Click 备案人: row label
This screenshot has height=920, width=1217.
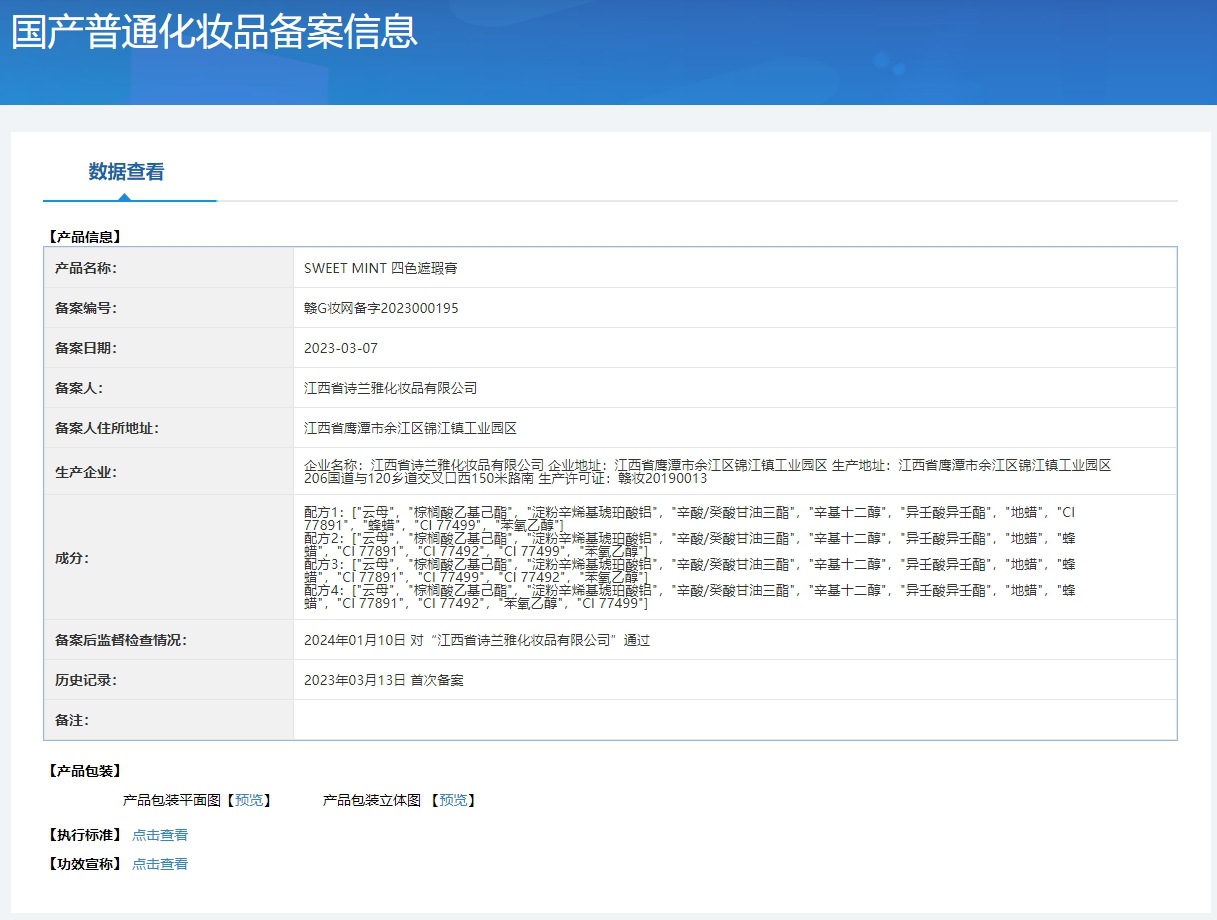[79, 388]
